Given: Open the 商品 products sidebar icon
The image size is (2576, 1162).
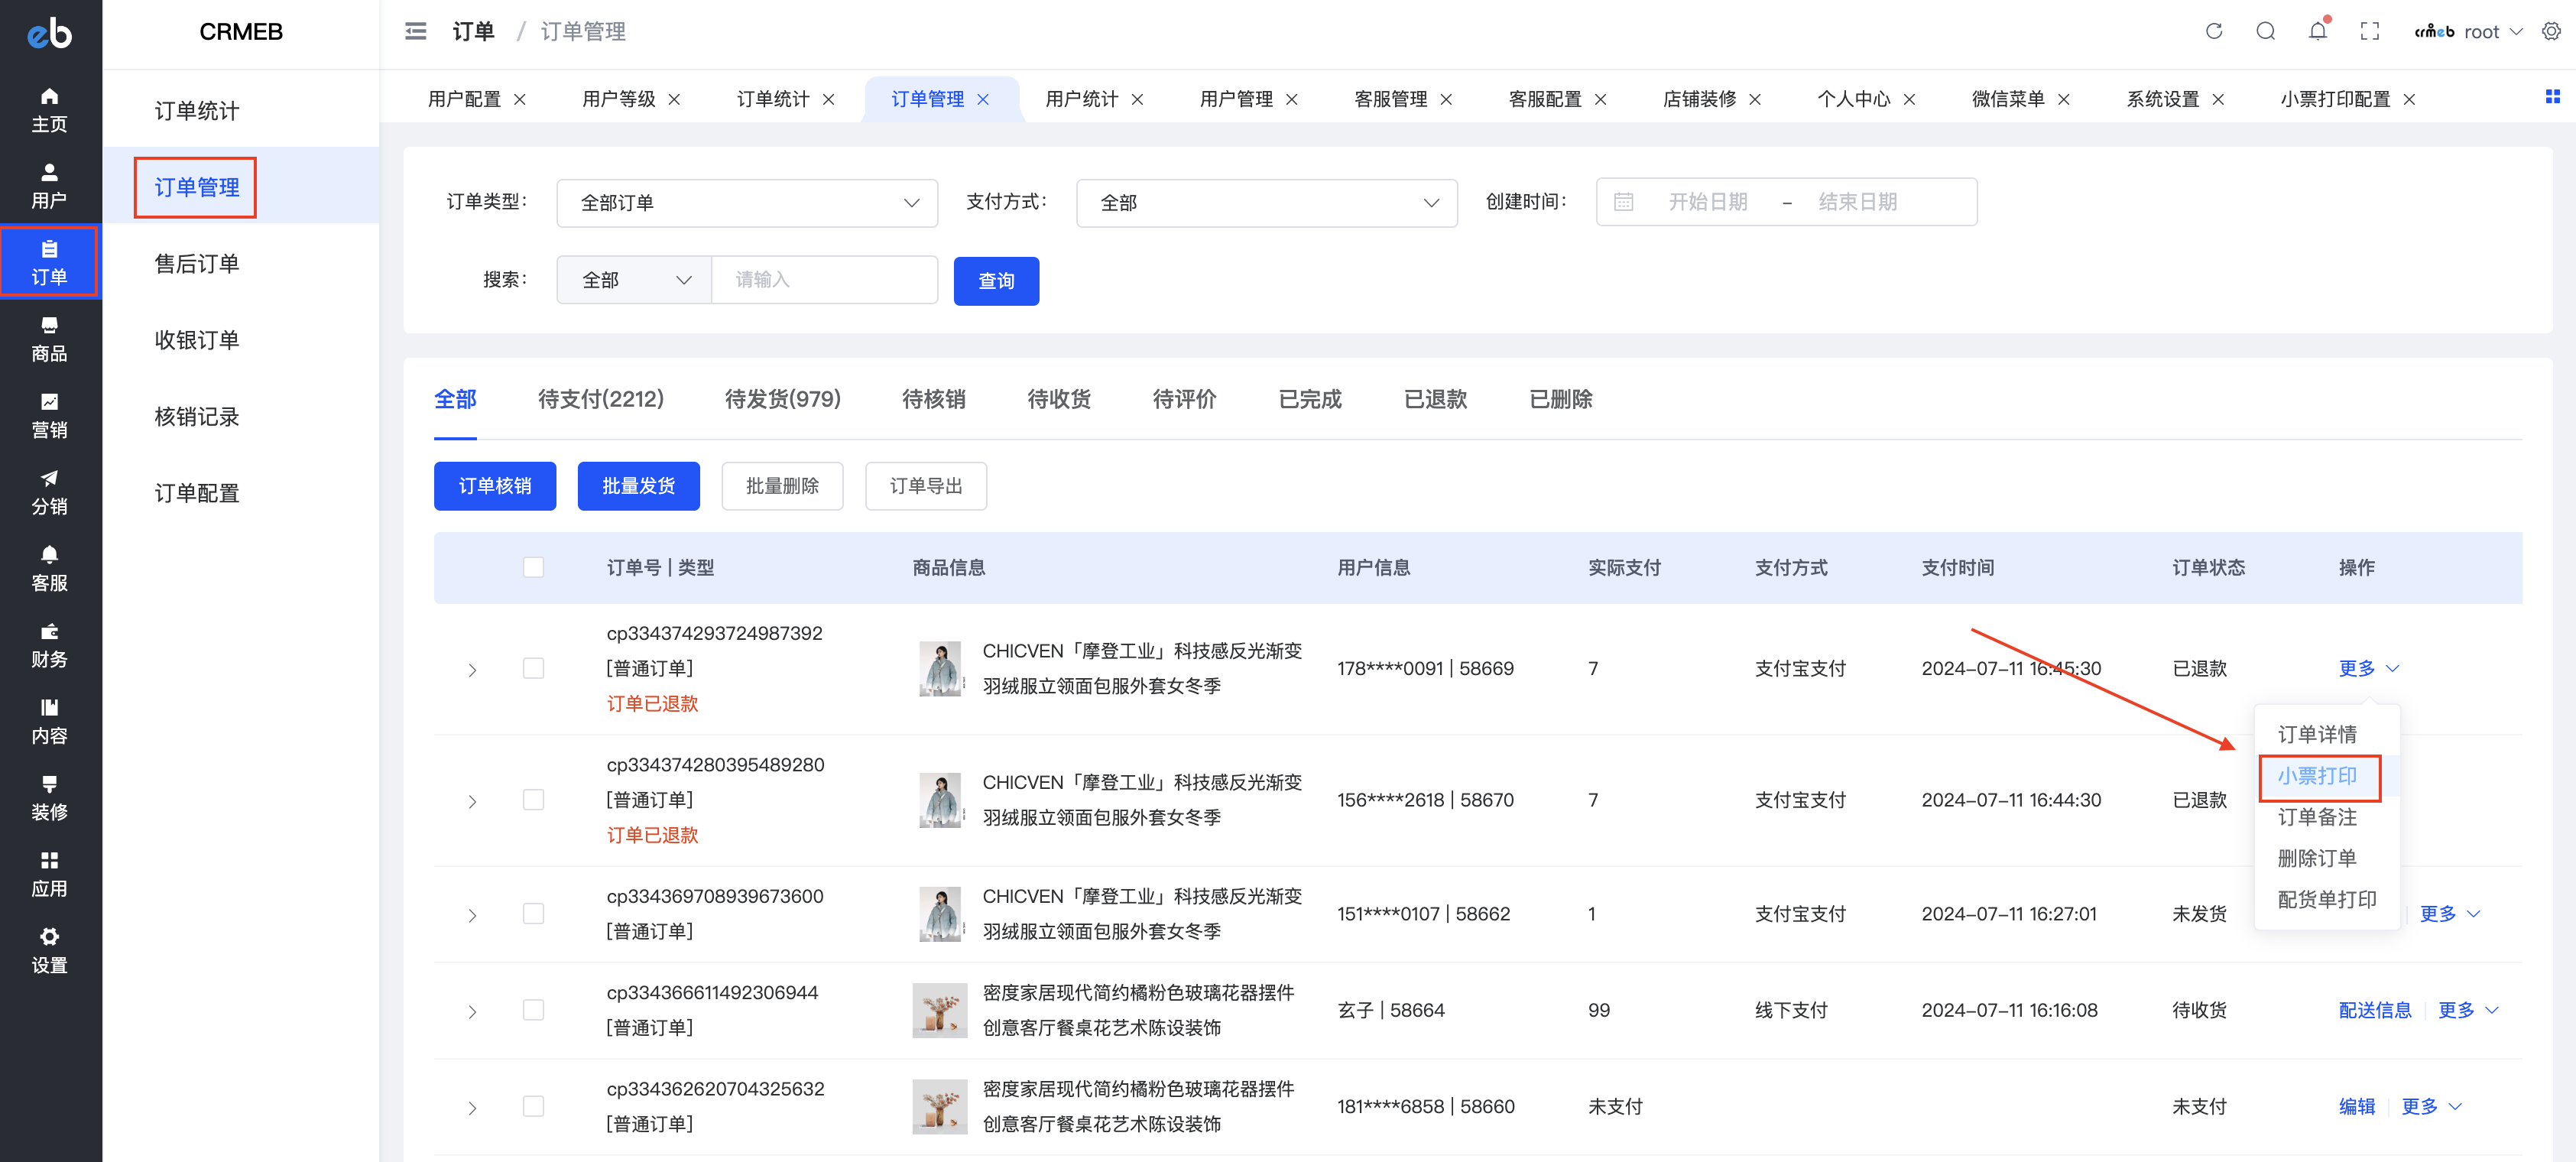Looking at the screenshot, I should (49, 339).
